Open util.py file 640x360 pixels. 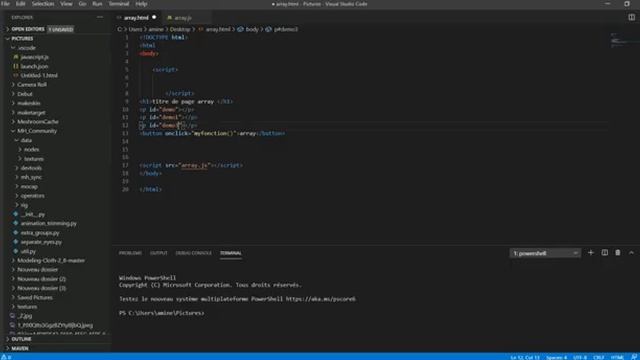tap(28, 251)
